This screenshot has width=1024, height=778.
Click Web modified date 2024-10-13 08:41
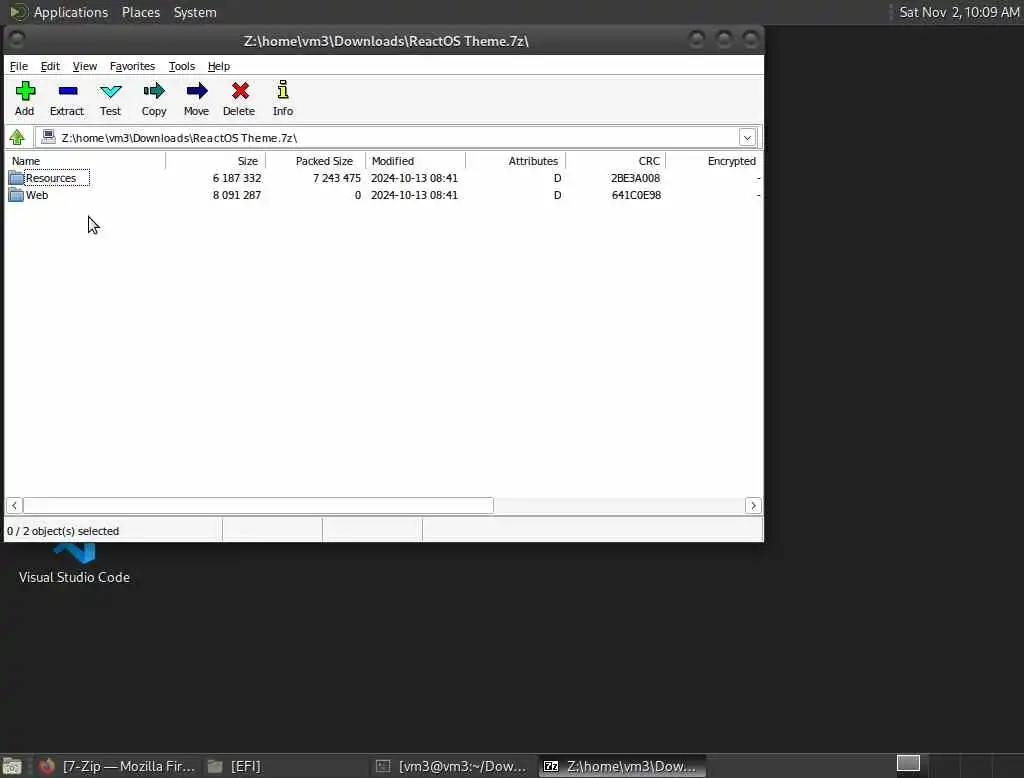pyautogui.click(x=414, y=195)
